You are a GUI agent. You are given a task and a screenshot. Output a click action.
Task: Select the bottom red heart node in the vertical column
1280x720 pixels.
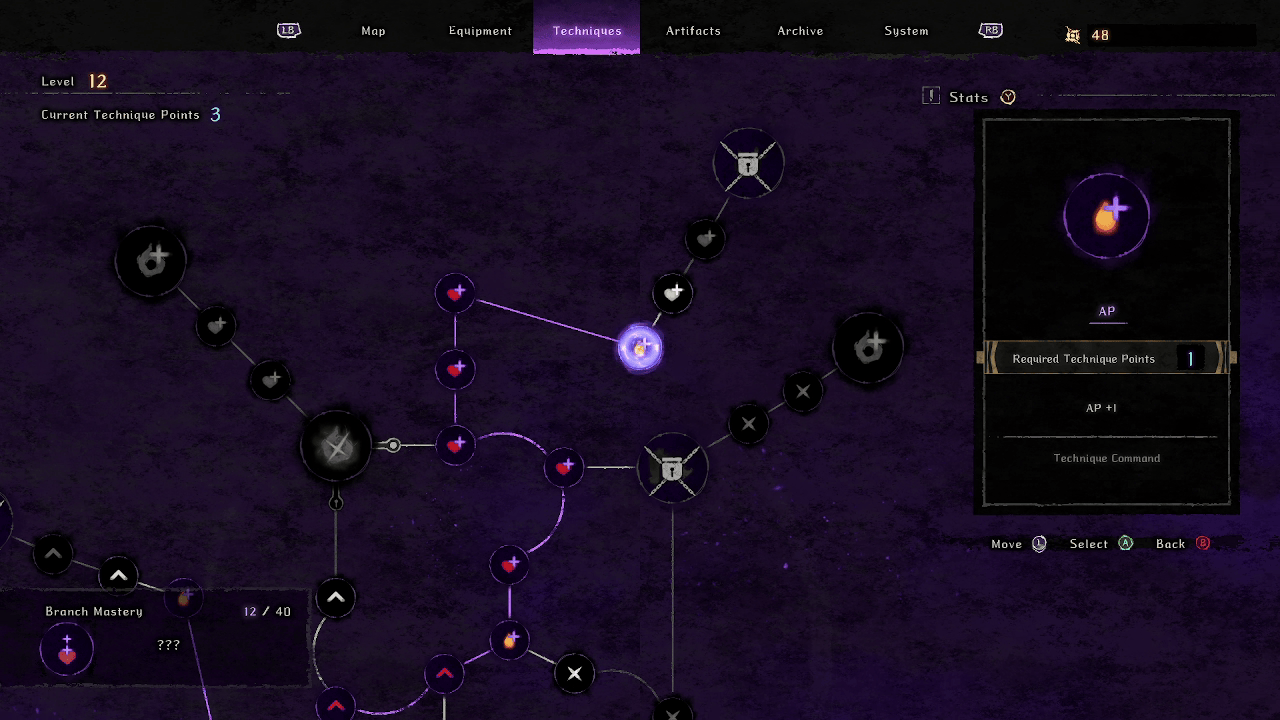click(455, 444)
